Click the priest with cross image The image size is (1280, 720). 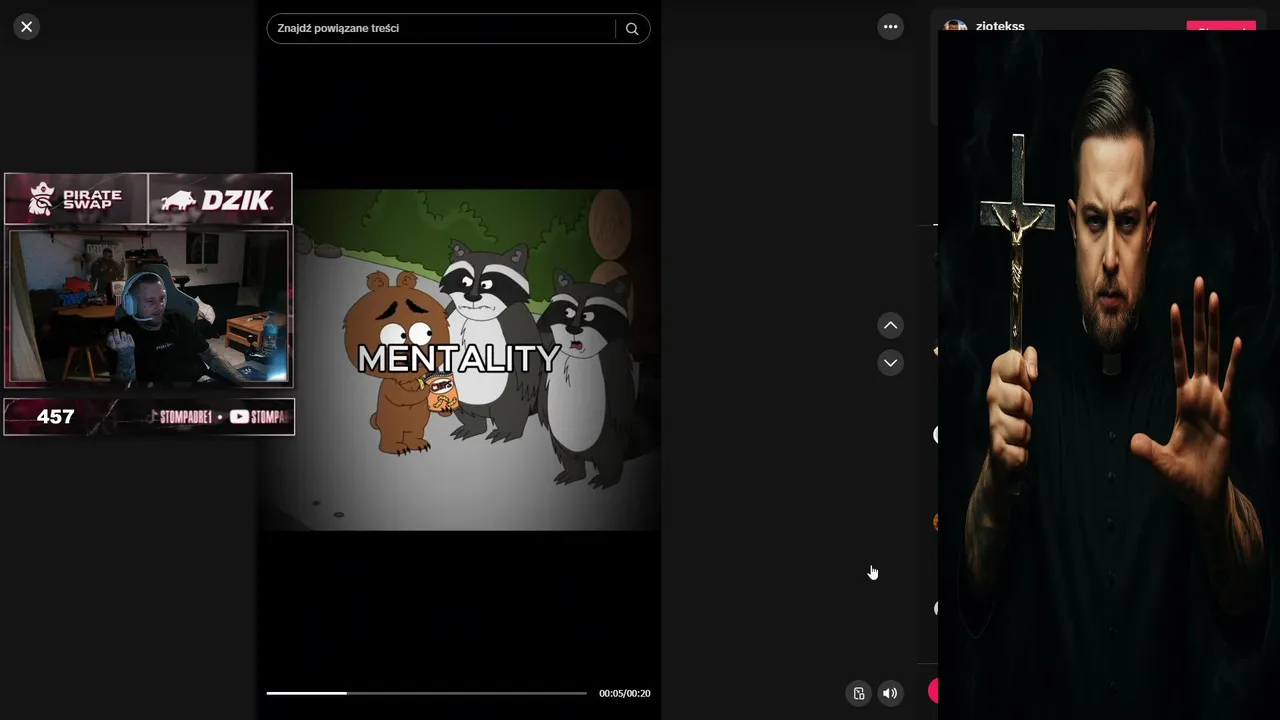[1109, 375]
